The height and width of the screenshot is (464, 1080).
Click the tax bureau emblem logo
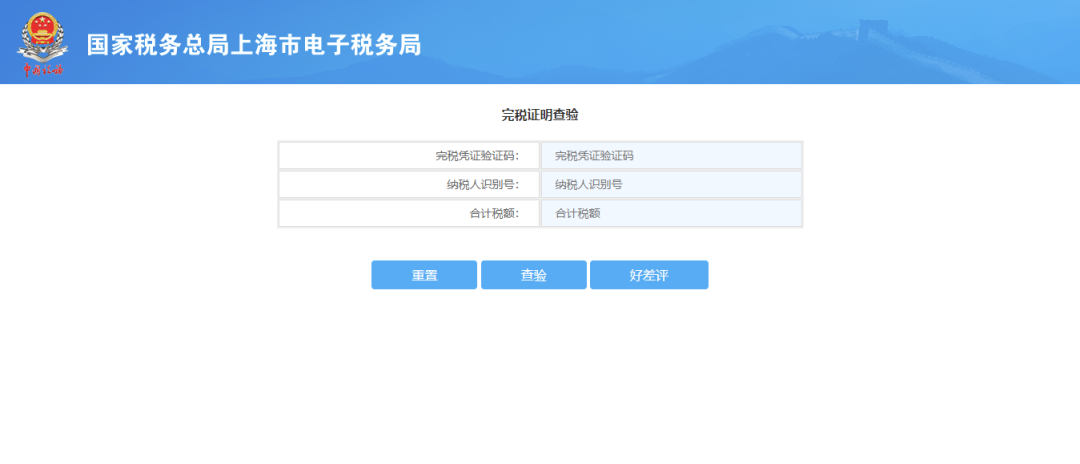[x=43, y=44]
